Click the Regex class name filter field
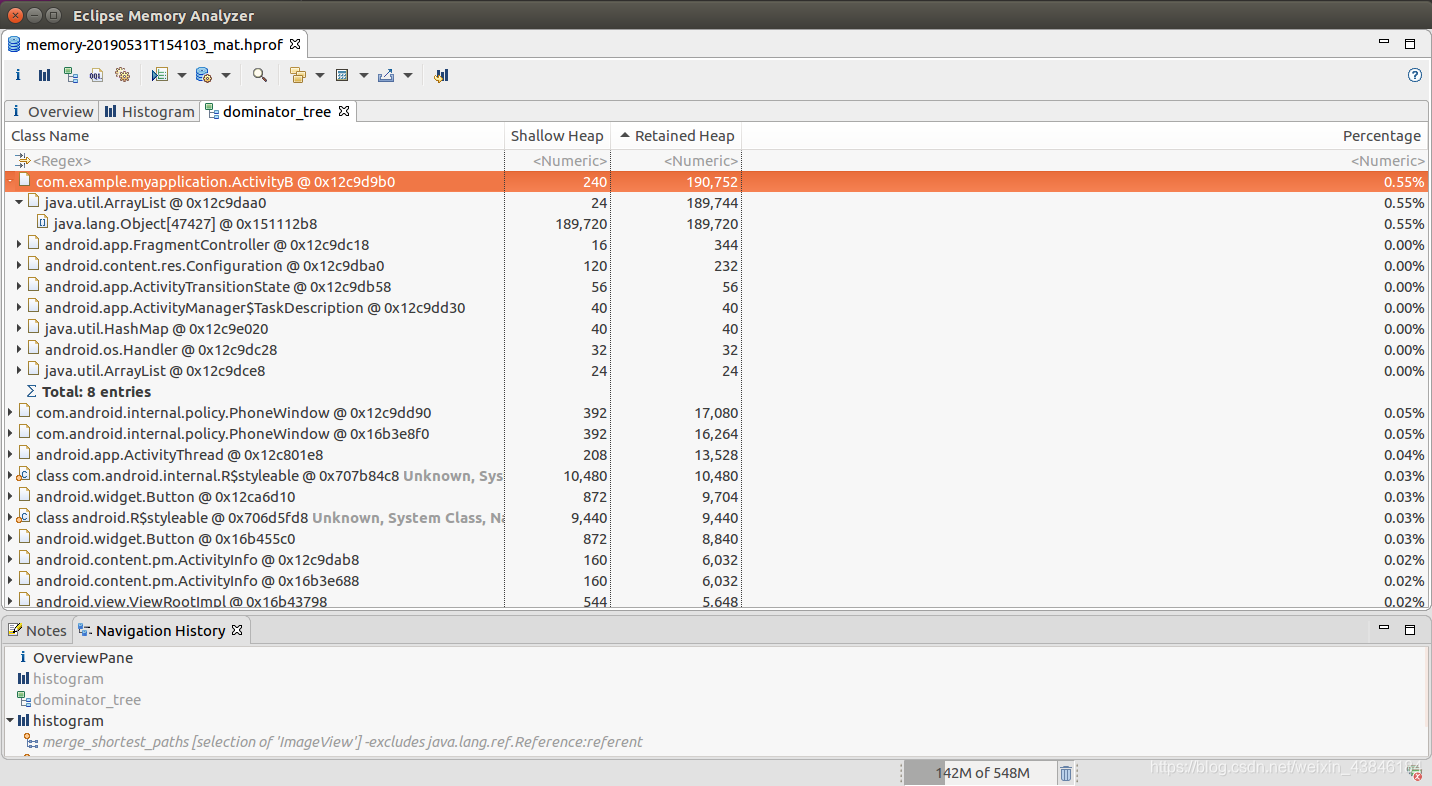1432x786 pixels. [x=254, y=161]
